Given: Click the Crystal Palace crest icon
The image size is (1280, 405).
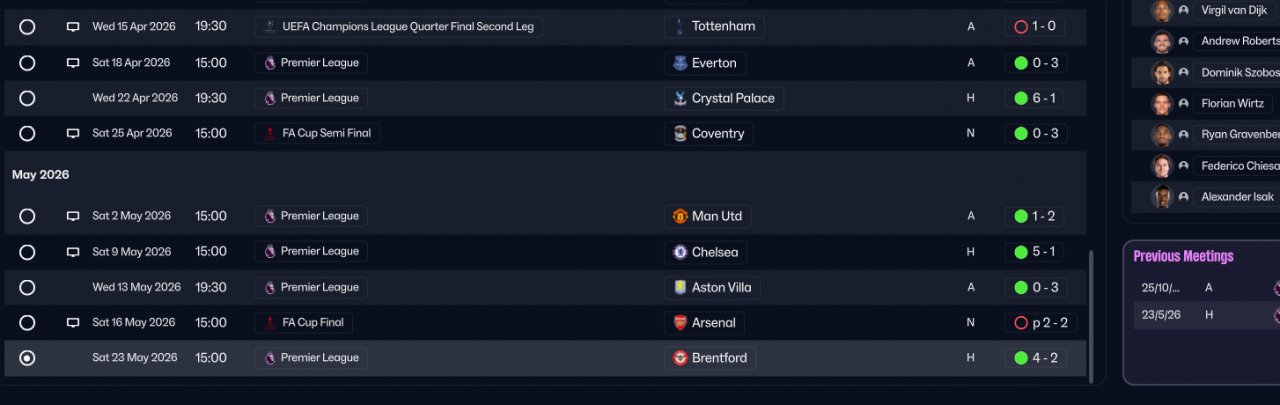Looking at the screenshot, I should [x=680, y=98].
